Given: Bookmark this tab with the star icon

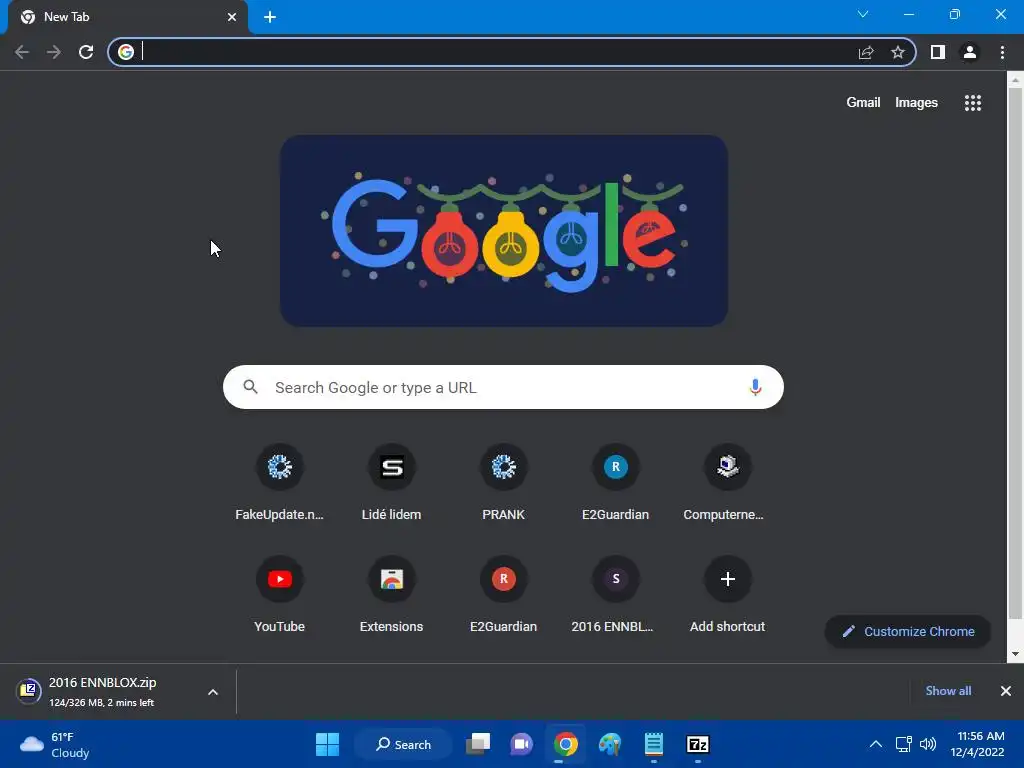Looking at the screenshot, I should coord(898,52).
